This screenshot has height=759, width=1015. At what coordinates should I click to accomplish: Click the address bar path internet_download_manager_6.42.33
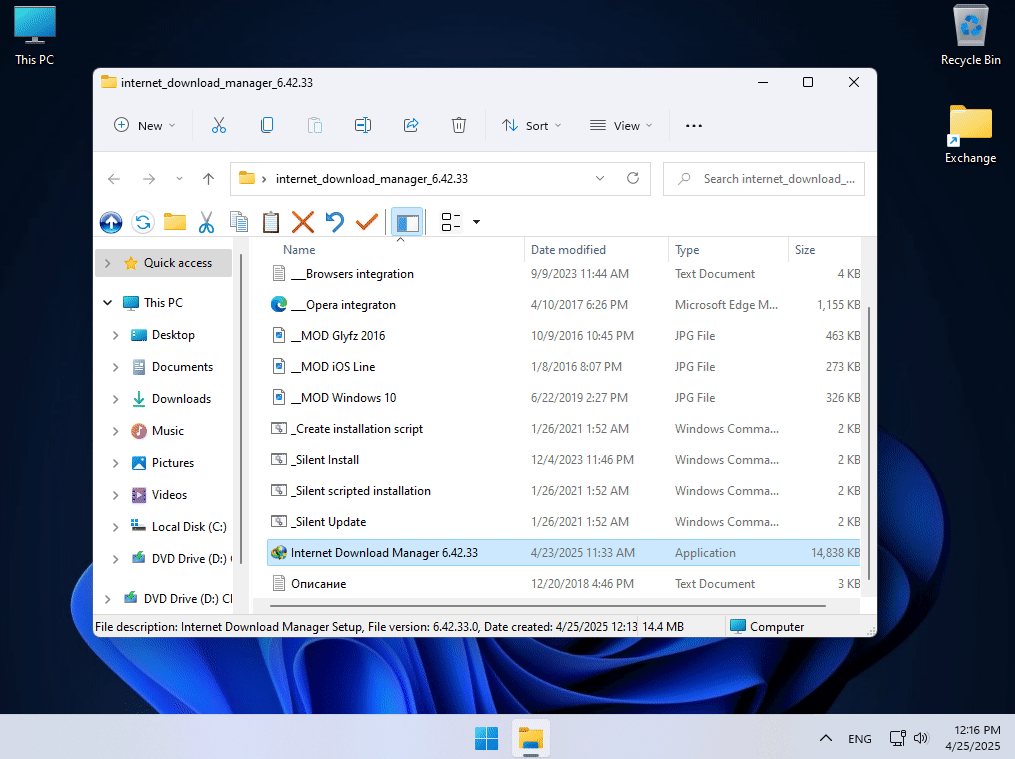click(x=372, y=179)
